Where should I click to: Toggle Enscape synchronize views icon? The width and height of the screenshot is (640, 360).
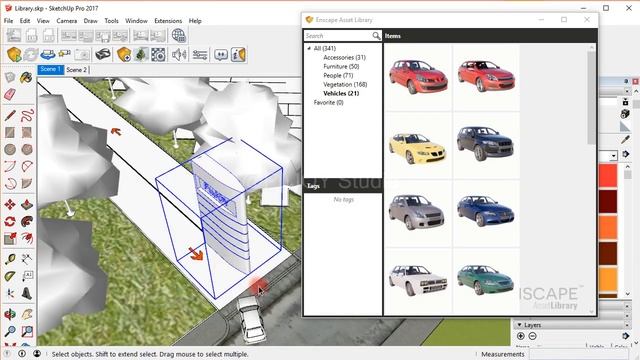click(48, 54)
